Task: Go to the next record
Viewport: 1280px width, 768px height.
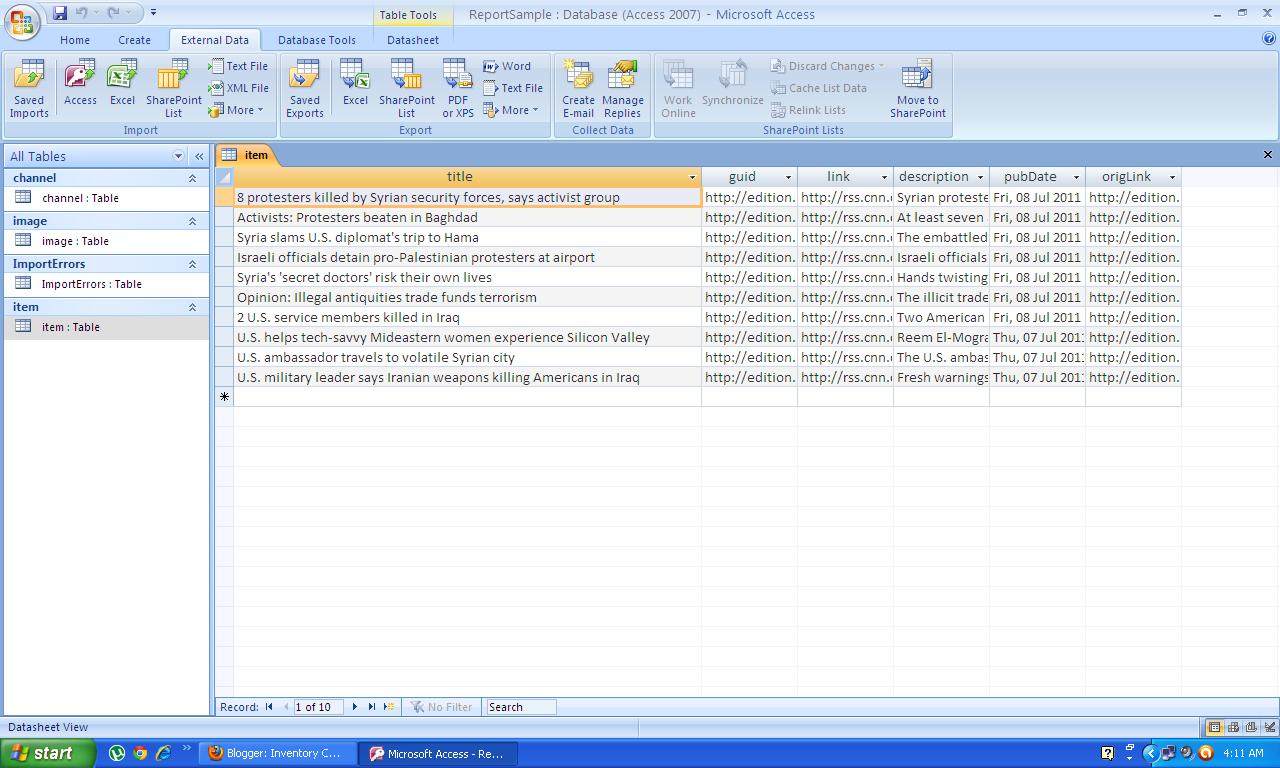Action: pyautogui.click(x=355, y=707)
